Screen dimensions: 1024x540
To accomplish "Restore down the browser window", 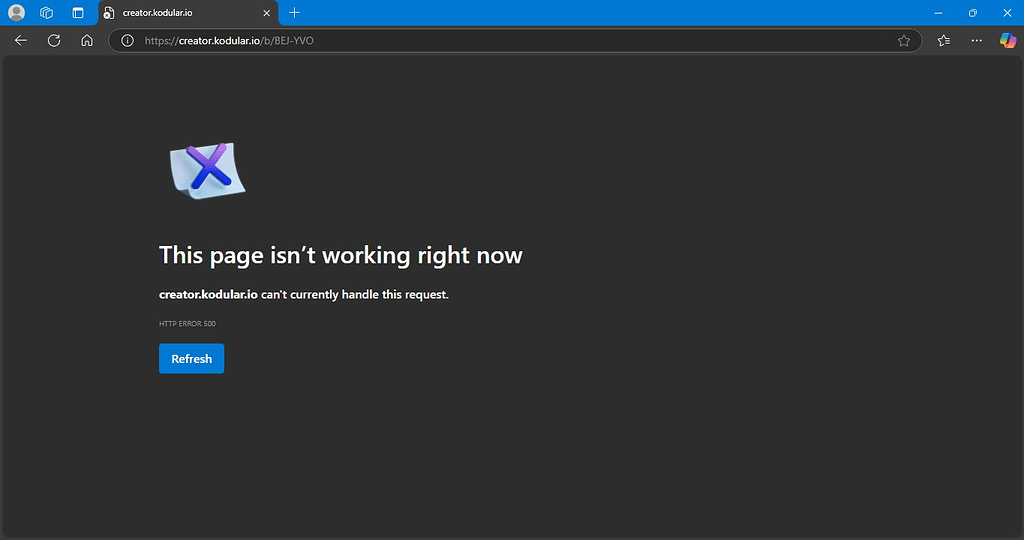I will (972, 13).
